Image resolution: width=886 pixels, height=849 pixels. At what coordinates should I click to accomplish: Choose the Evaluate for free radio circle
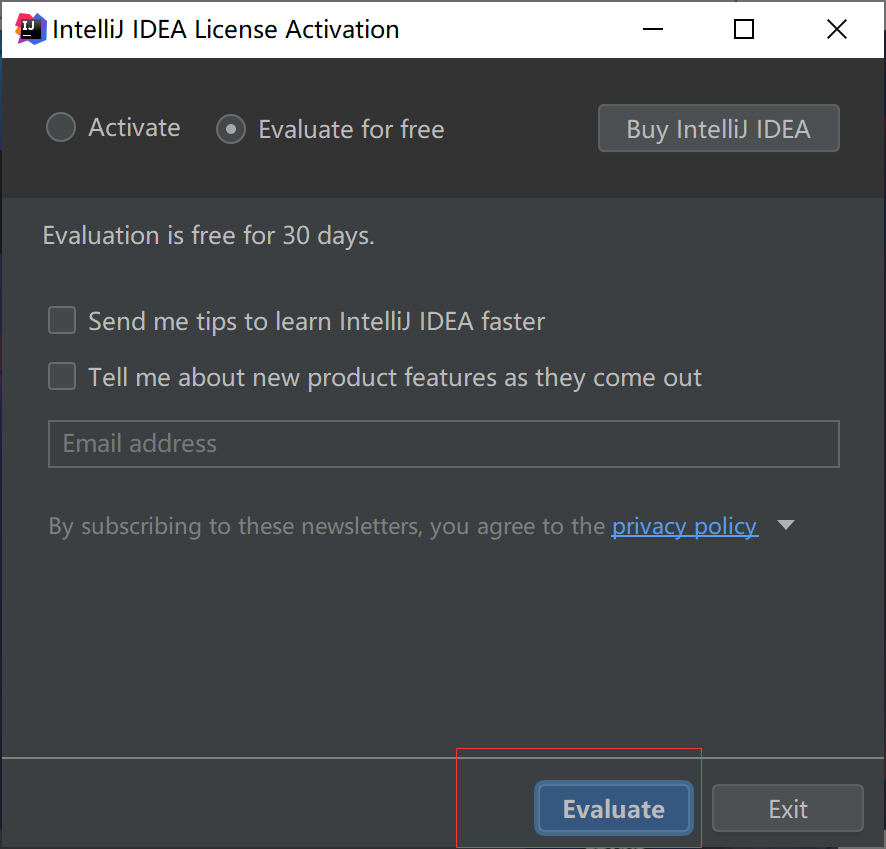tap(231, 129)
